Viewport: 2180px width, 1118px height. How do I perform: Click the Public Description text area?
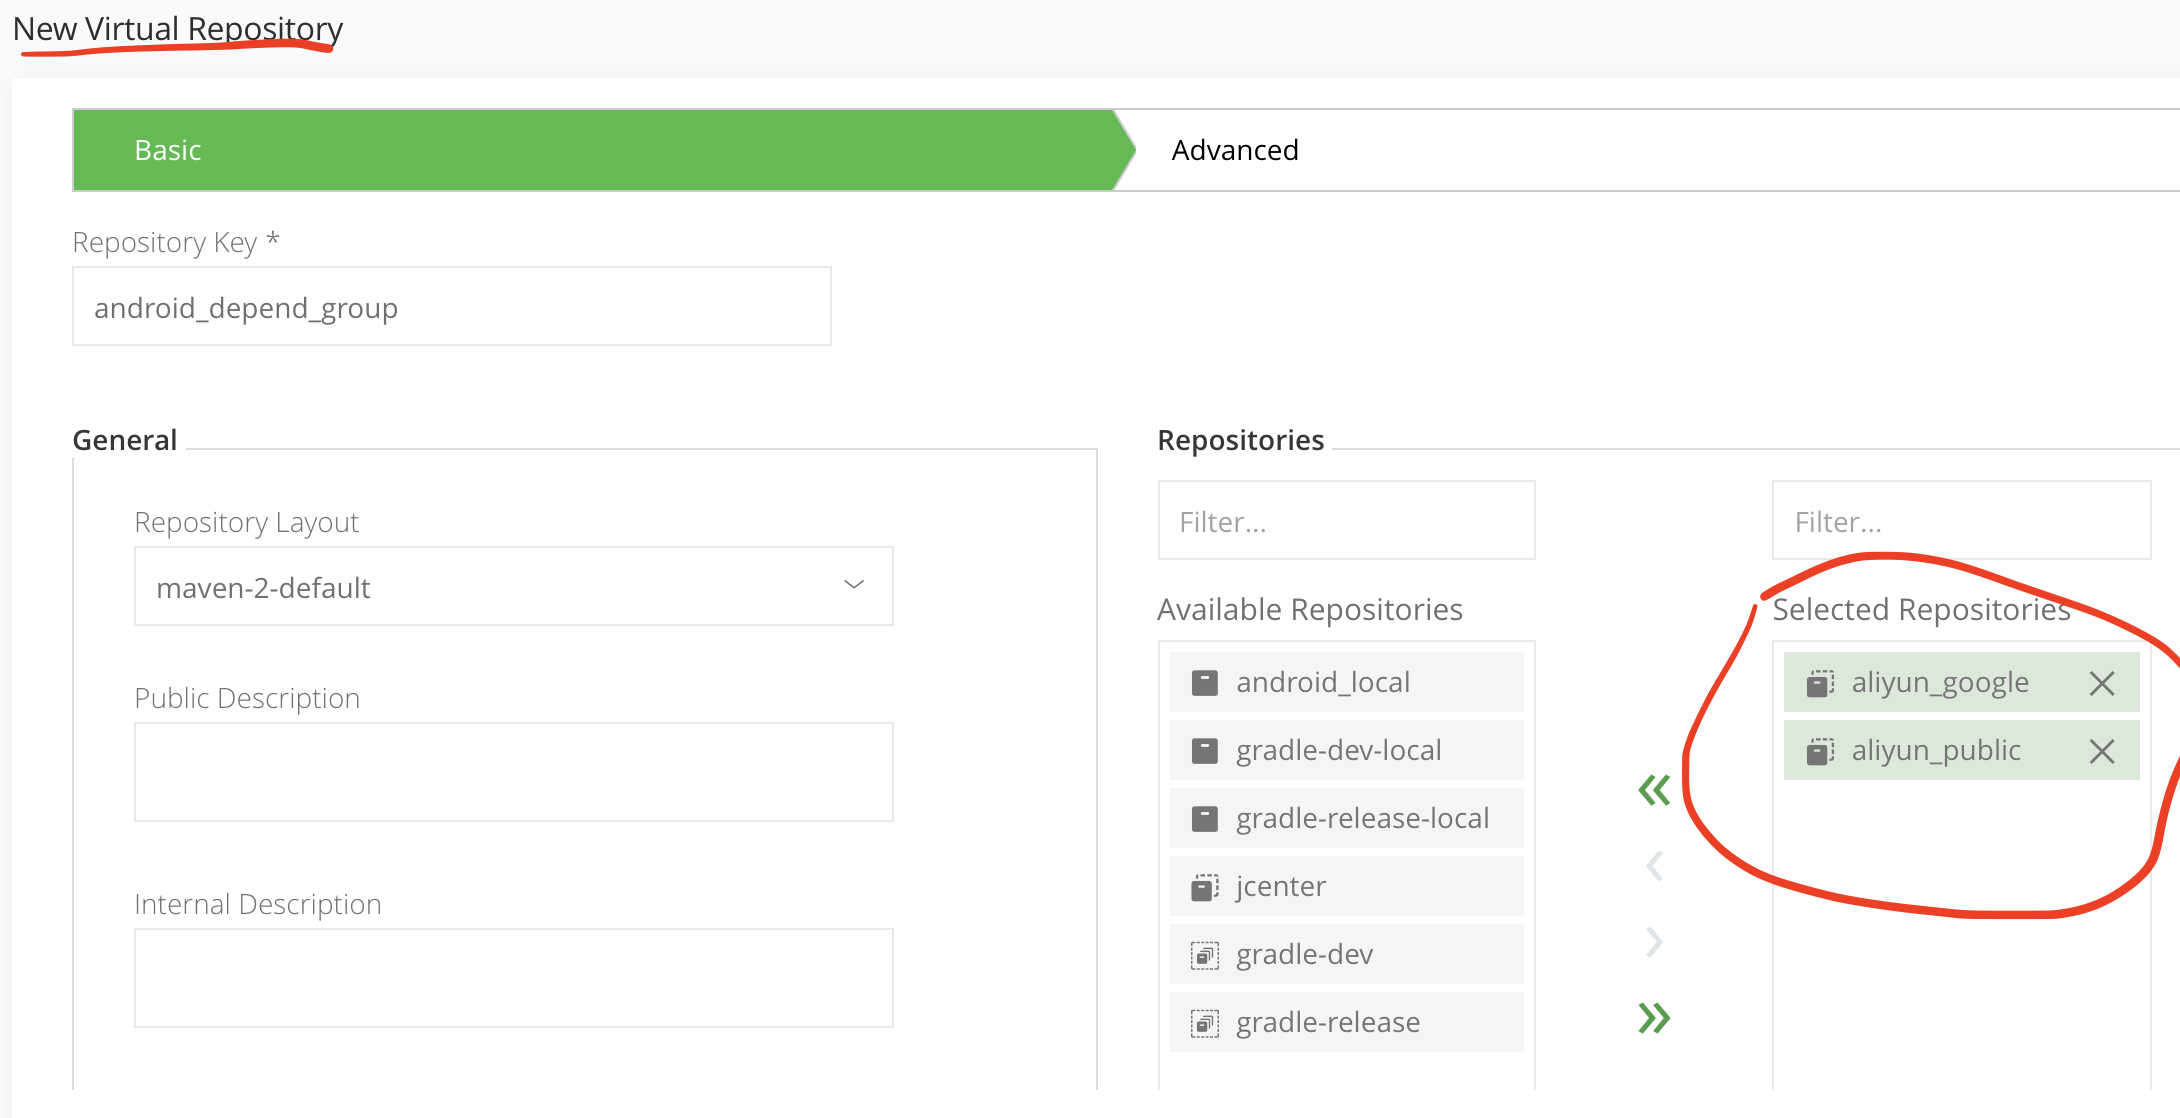[513, 772]
